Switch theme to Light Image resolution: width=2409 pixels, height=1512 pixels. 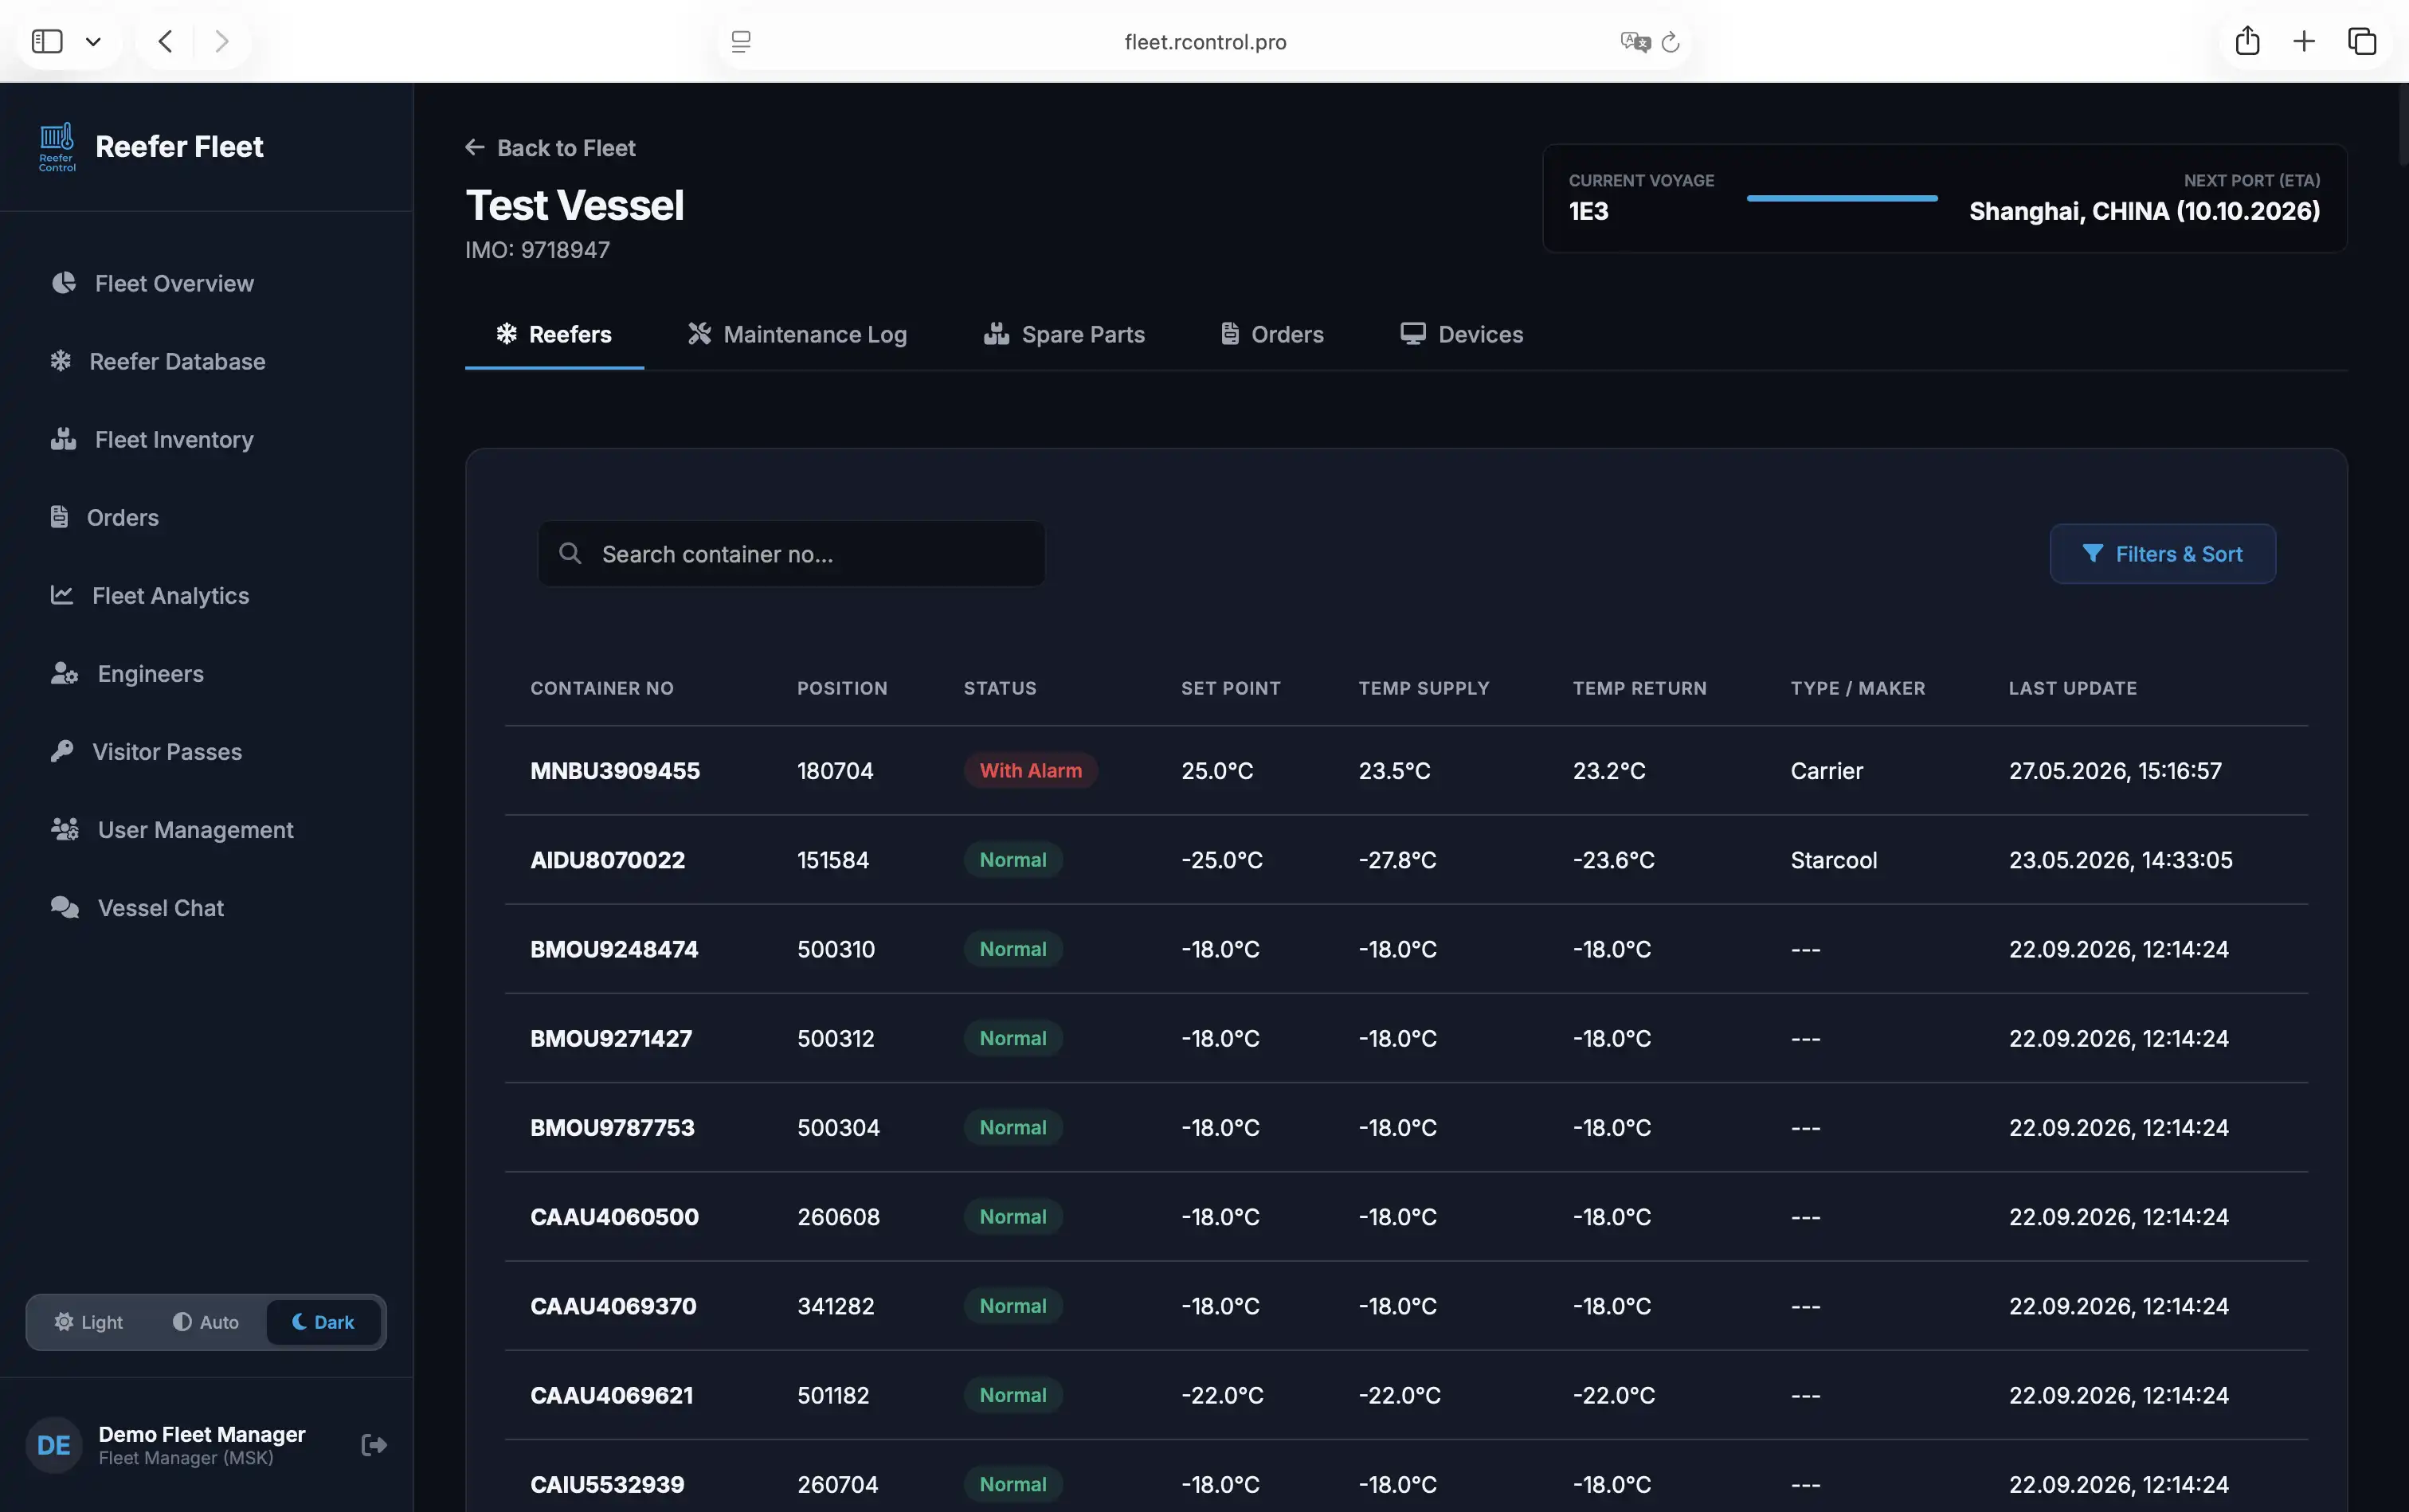pyautogui.click(x=88, y=1322)
